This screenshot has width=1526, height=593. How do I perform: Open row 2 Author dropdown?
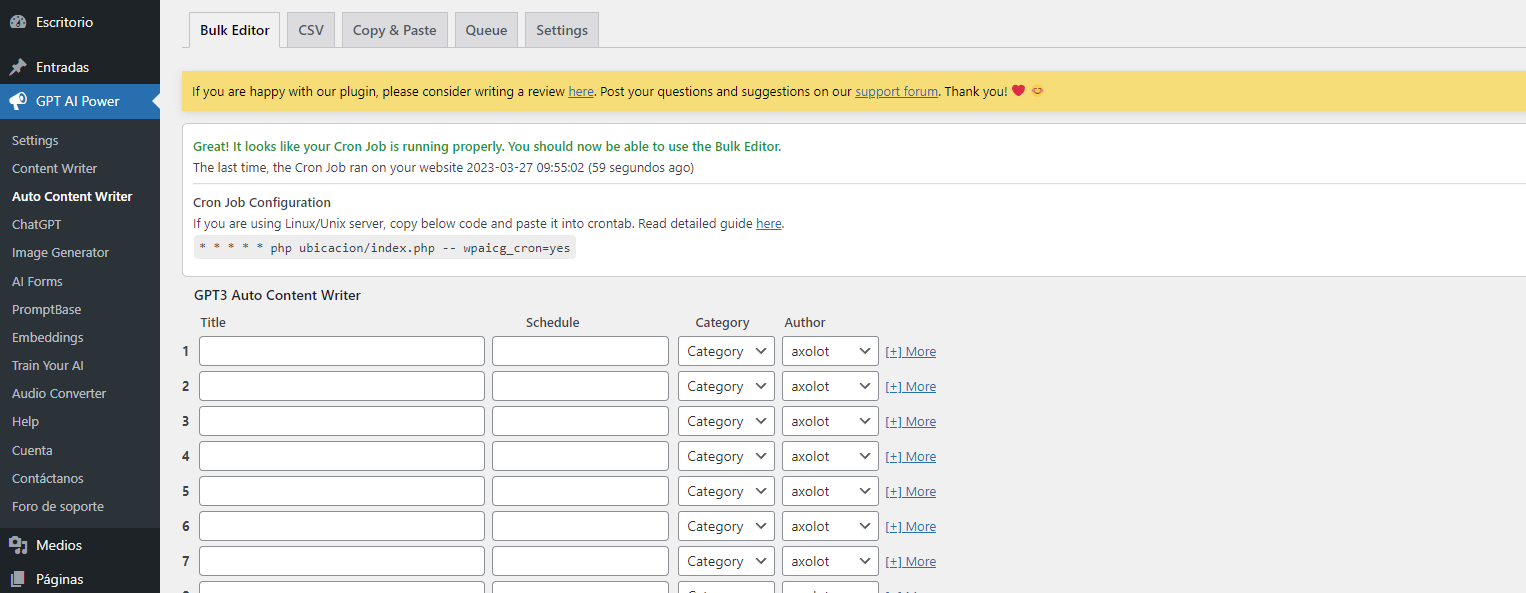(x=830, y=386)
